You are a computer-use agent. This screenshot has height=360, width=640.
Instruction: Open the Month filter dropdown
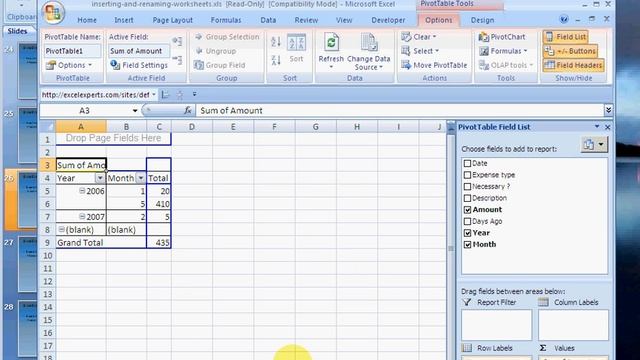(x=140, y=178)
